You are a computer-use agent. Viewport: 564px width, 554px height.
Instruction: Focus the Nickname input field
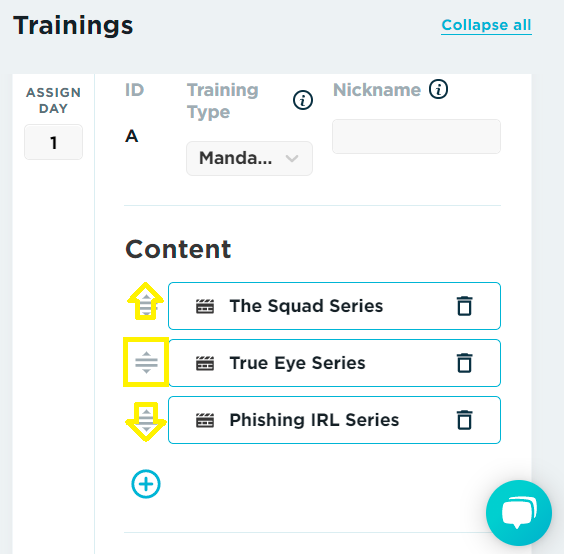[416, 136]
